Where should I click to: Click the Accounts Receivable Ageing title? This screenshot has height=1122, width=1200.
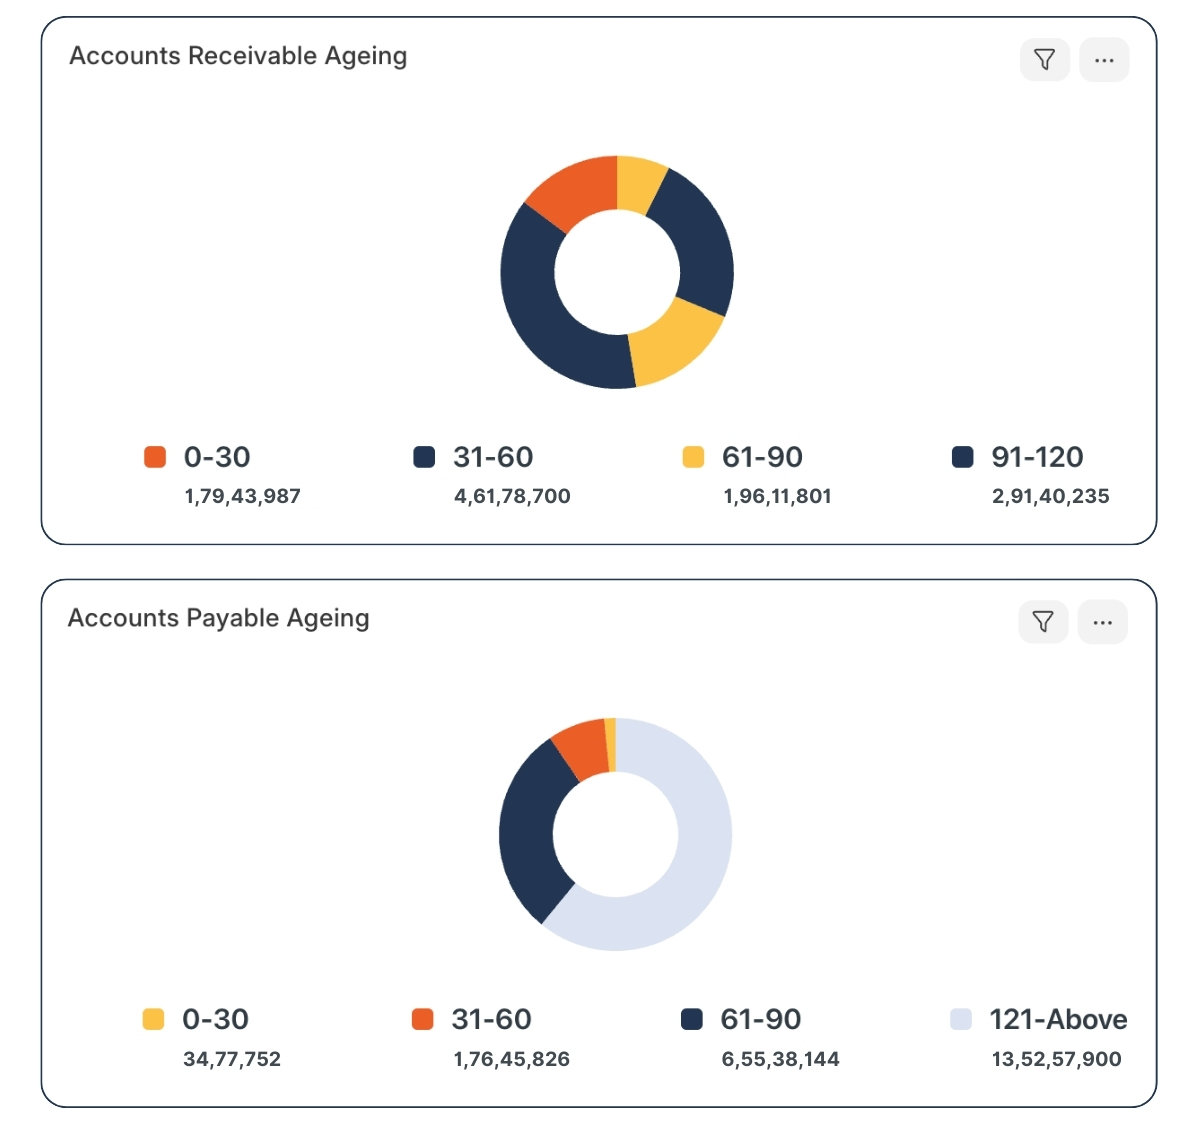[x=238, y=56]
